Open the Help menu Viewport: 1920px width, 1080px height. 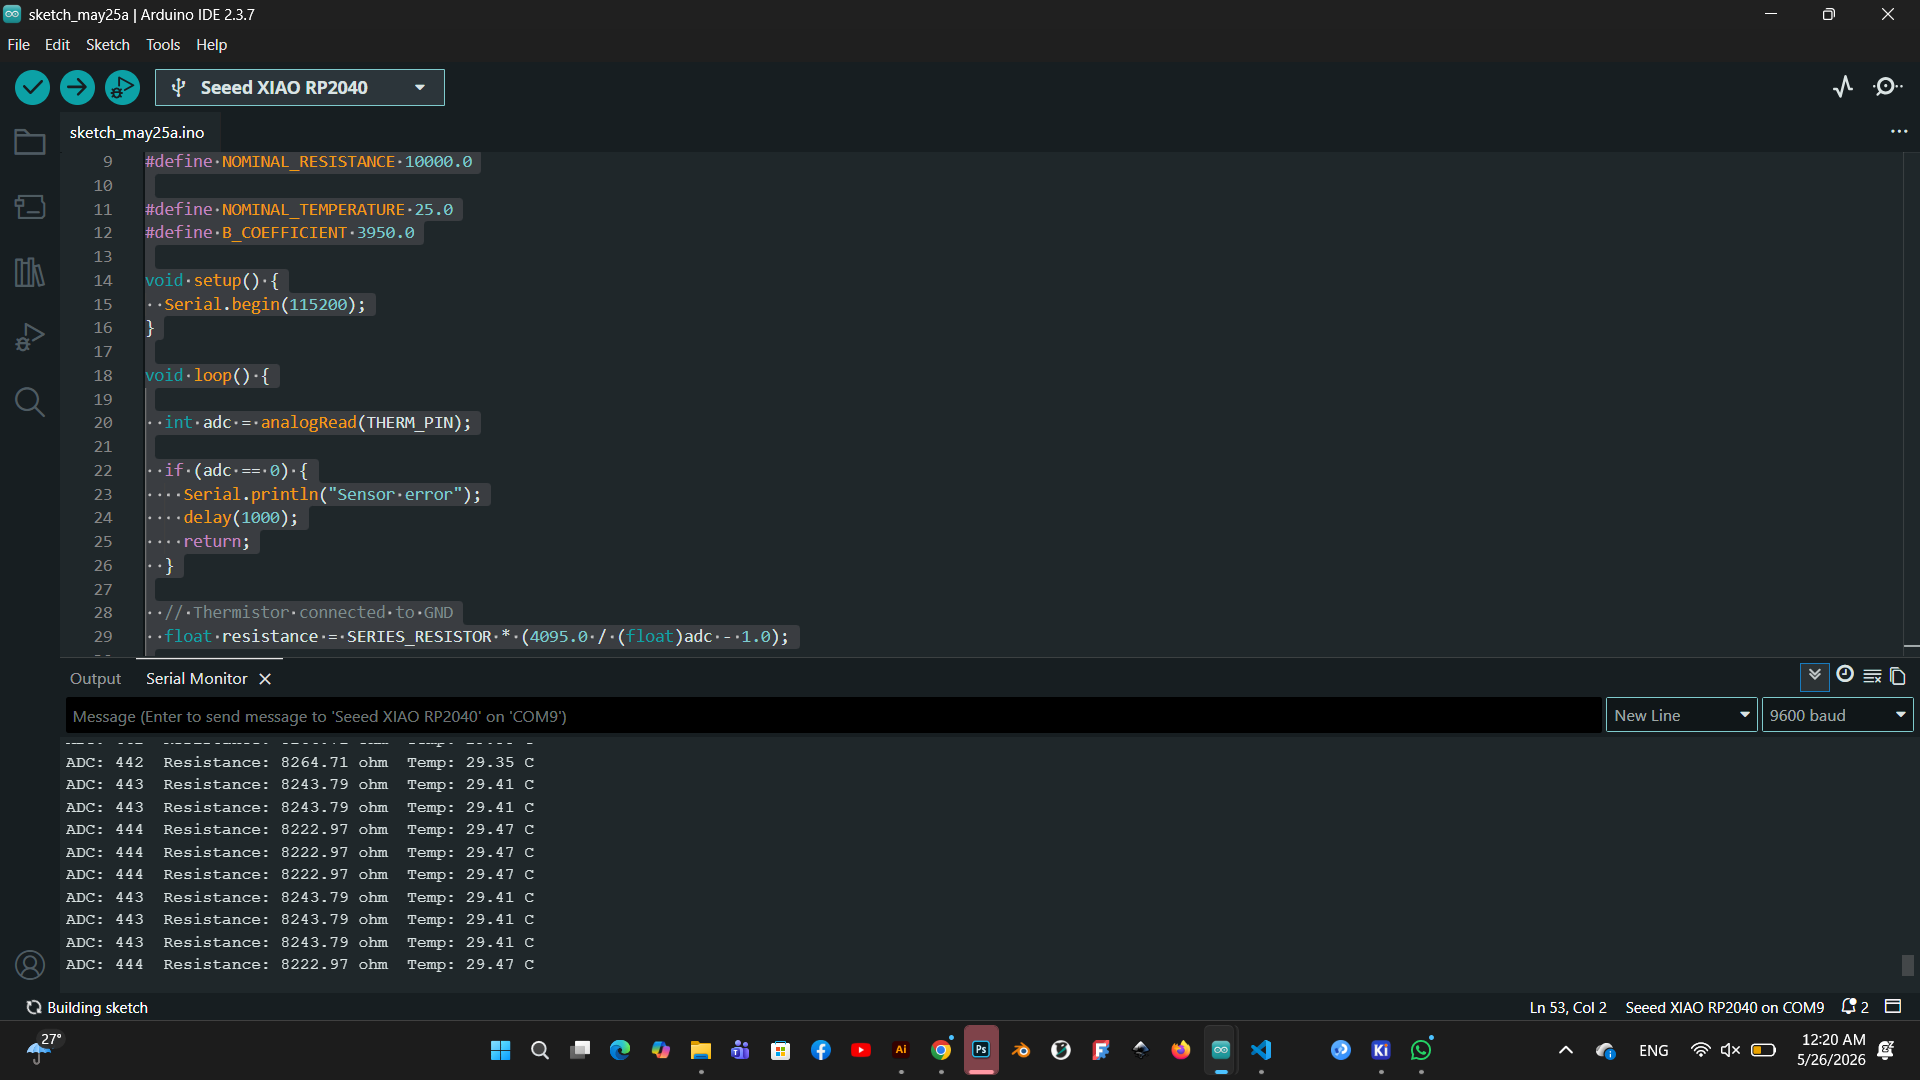[212, 45]
